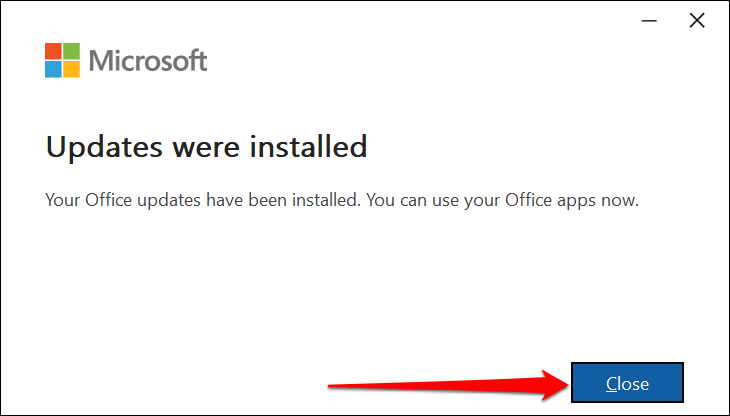
Task: Close the dialog with the X icon
Action: tap(697, 21)
